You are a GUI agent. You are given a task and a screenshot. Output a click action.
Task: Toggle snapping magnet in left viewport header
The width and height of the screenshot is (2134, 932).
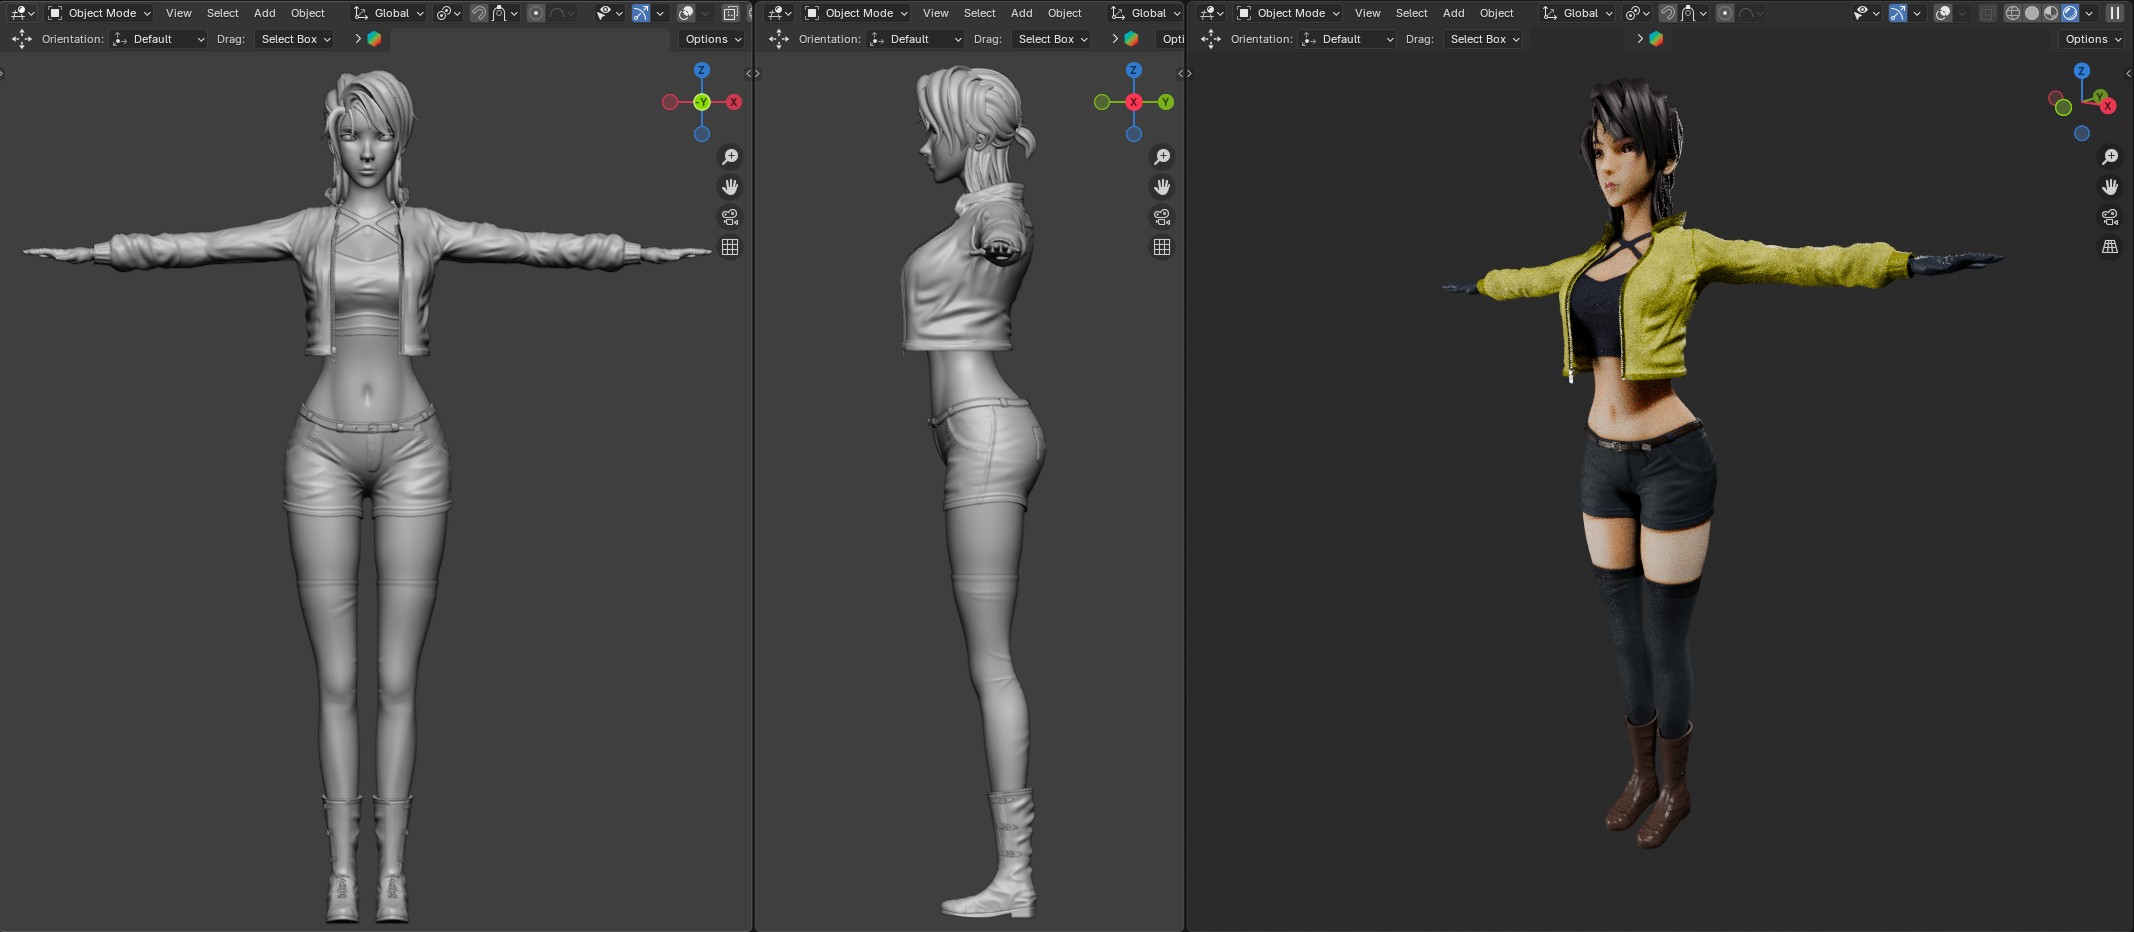point(479,13)
